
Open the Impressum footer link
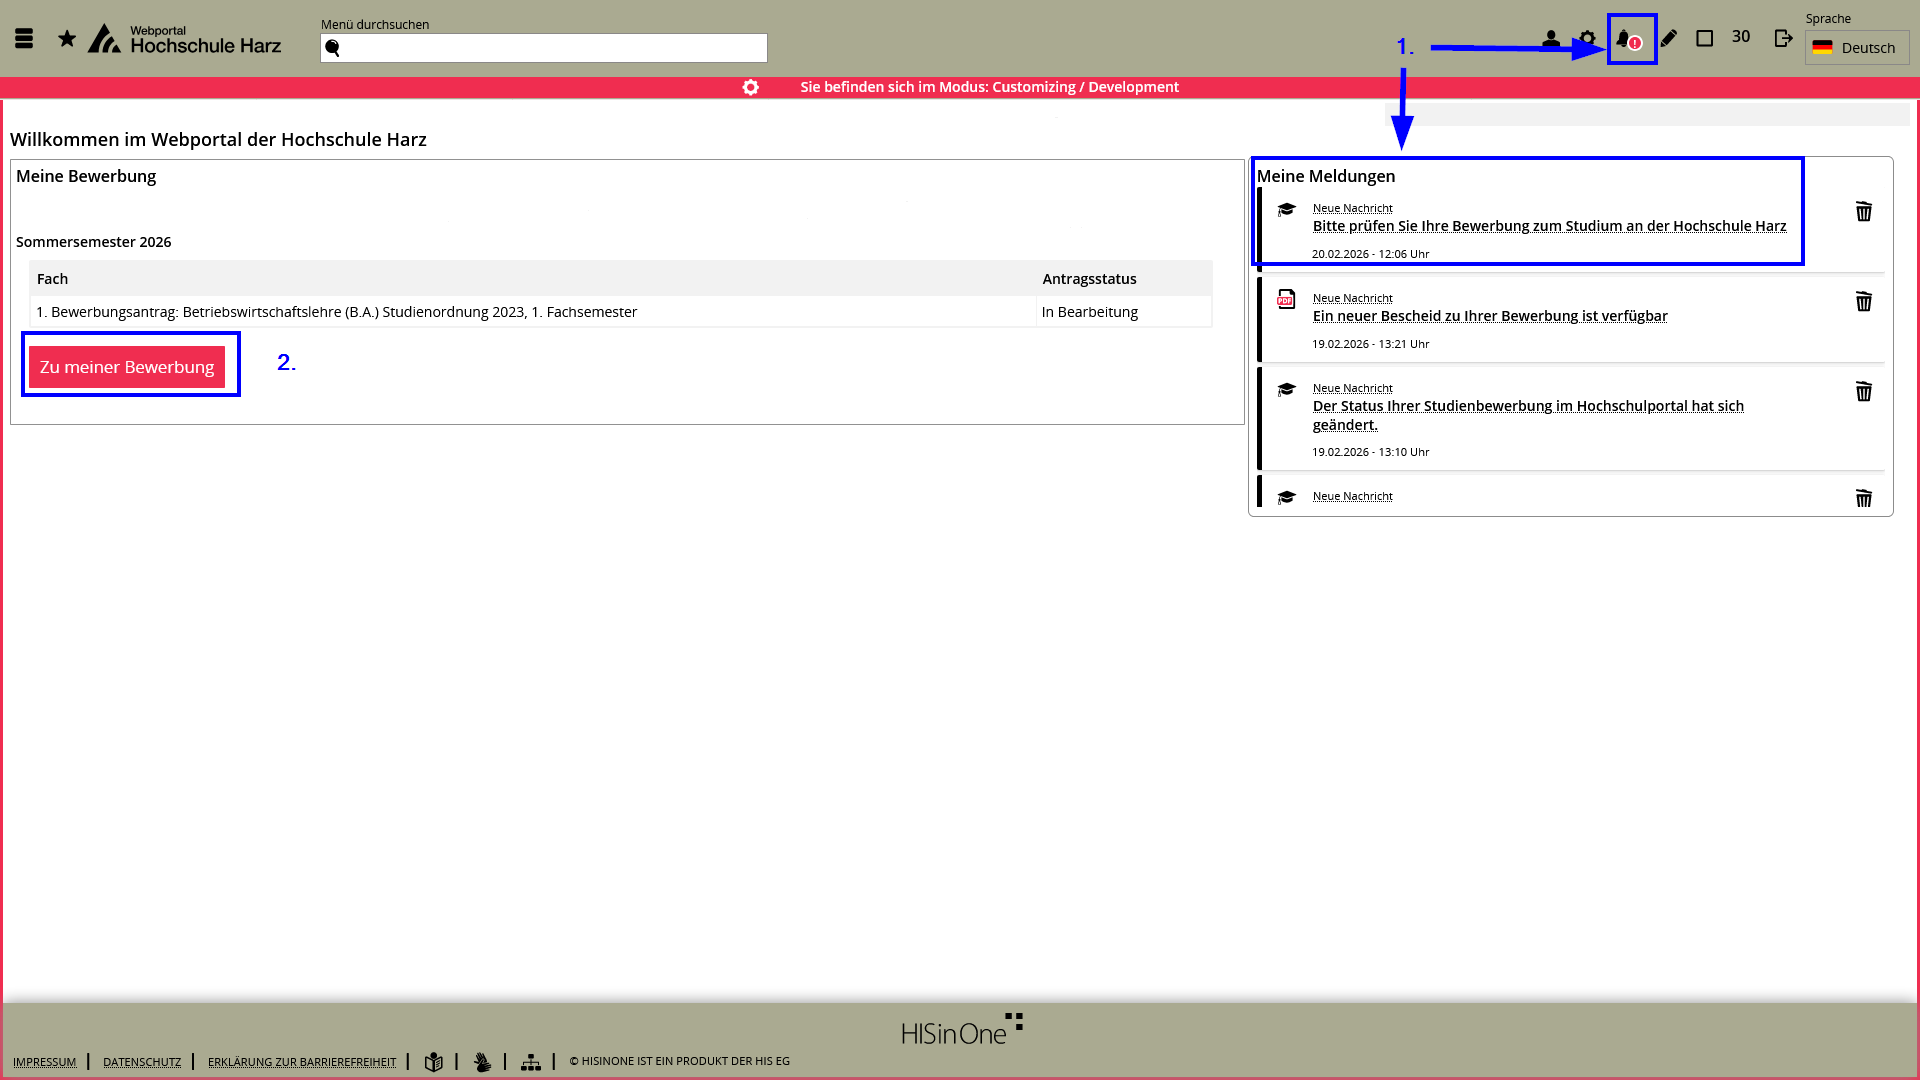point(44,1062)
